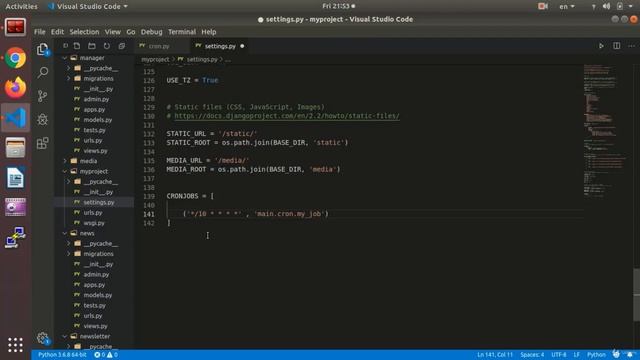Open the File menu
The width and height of the screenshot is (640, 360).
pyautogui.click(x=40, y=32)
